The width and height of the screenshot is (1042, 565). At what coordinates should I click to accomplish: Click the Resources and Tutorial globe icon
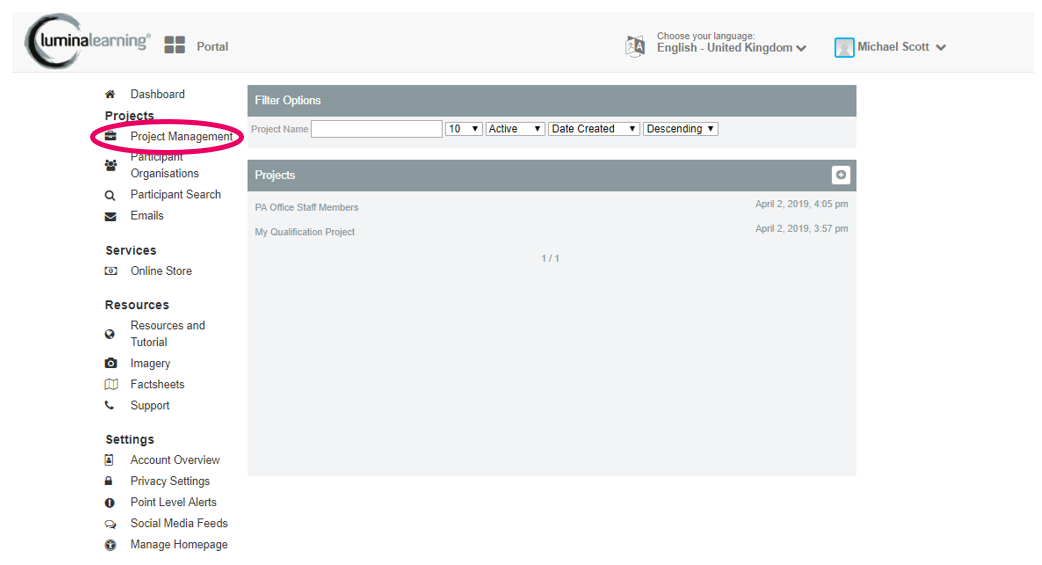tap(110, 334)
